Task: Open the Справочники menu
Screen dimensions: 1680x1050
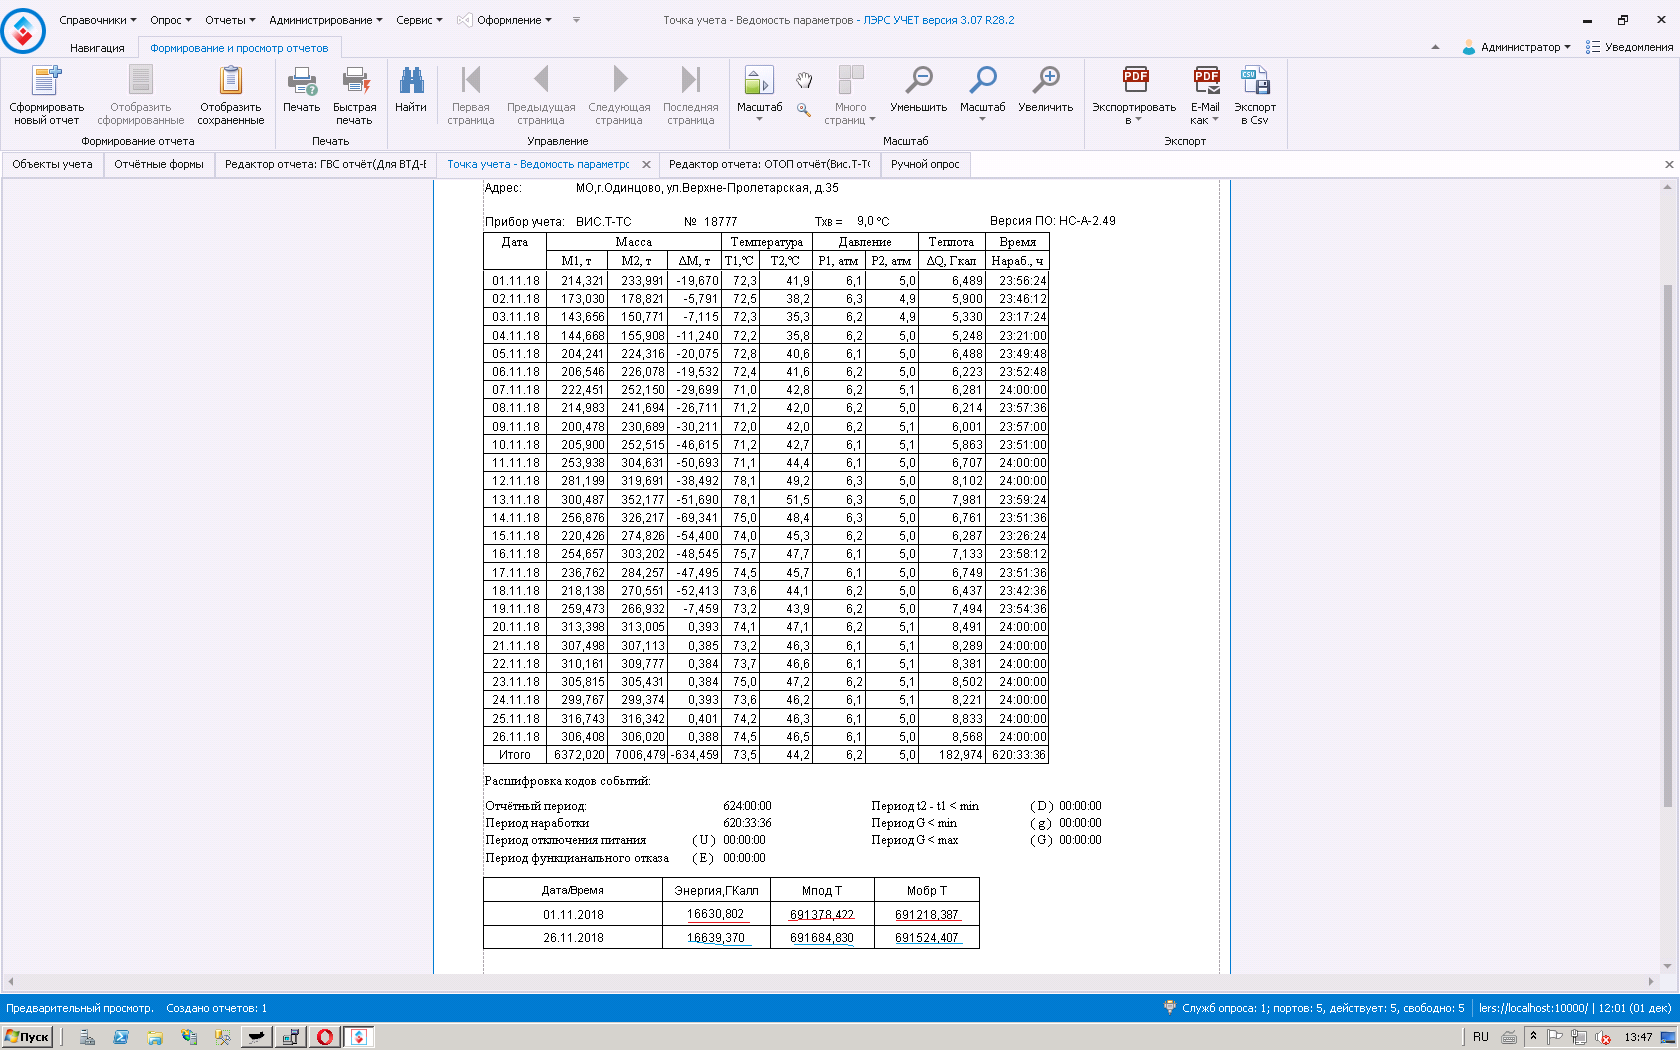Action: tap(98, 20)
